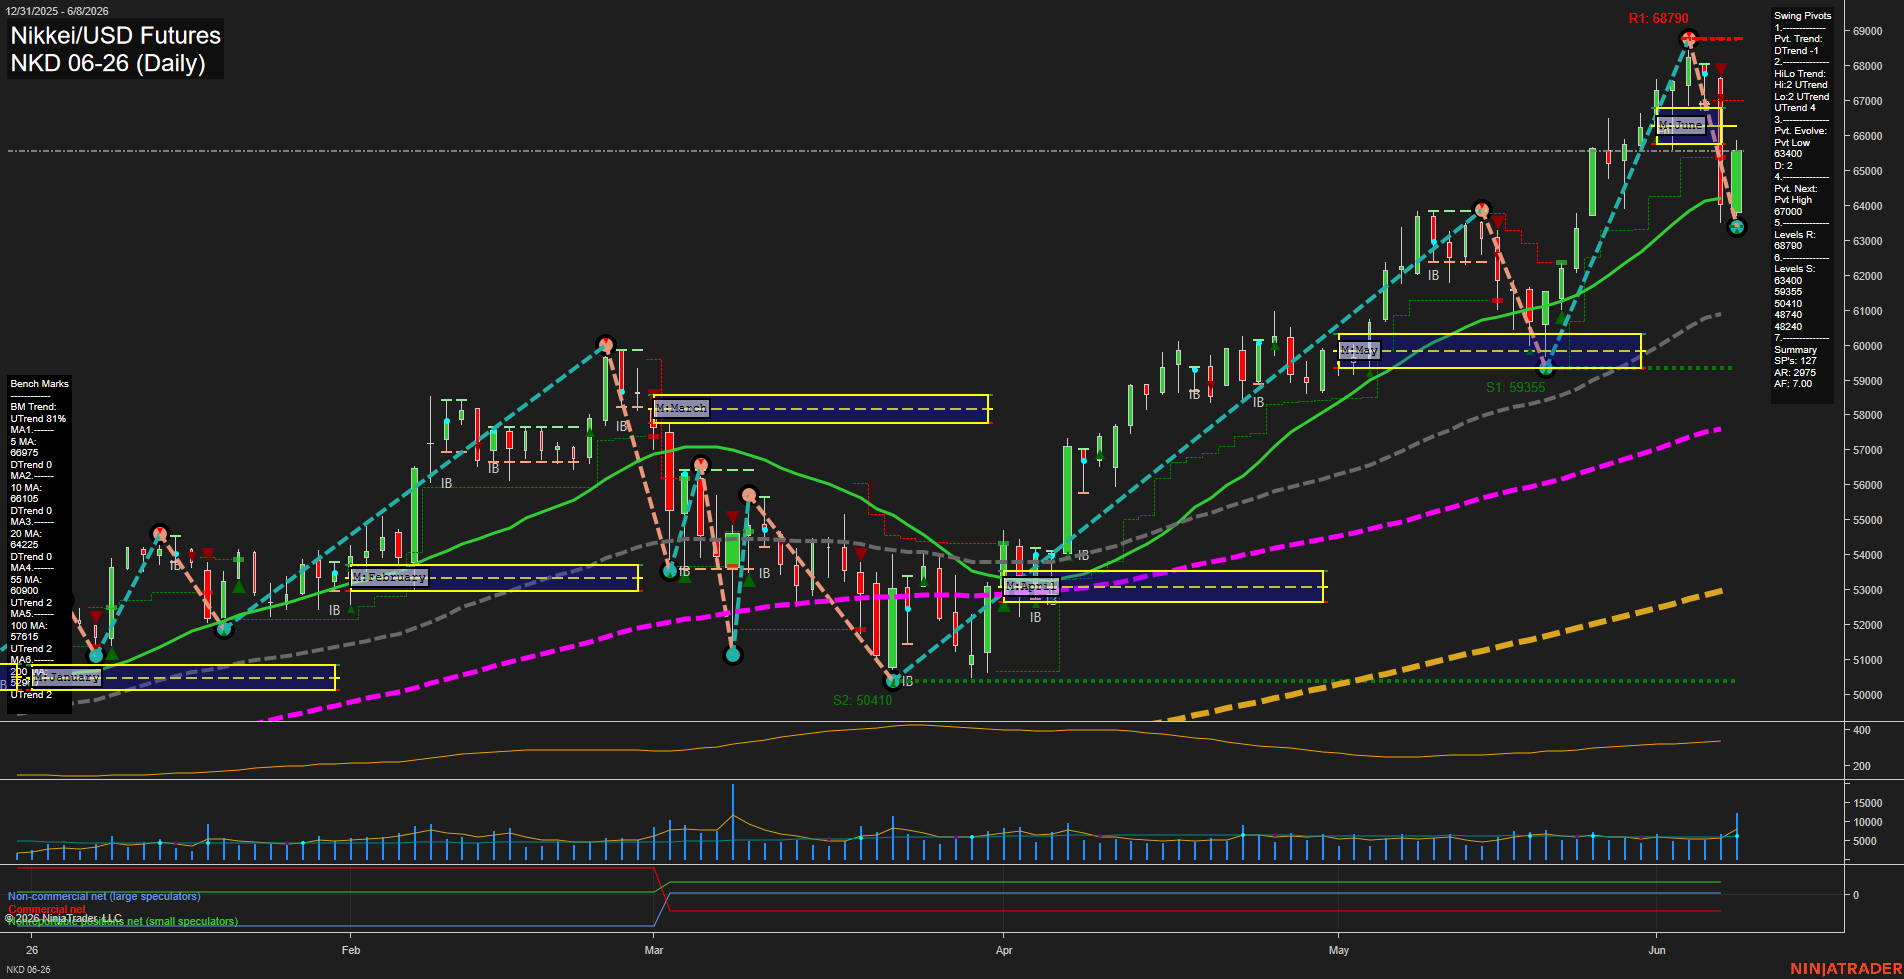Click the 69000 price axis label
This screenshot has width=1904, height=979.
pos(1867,31)
